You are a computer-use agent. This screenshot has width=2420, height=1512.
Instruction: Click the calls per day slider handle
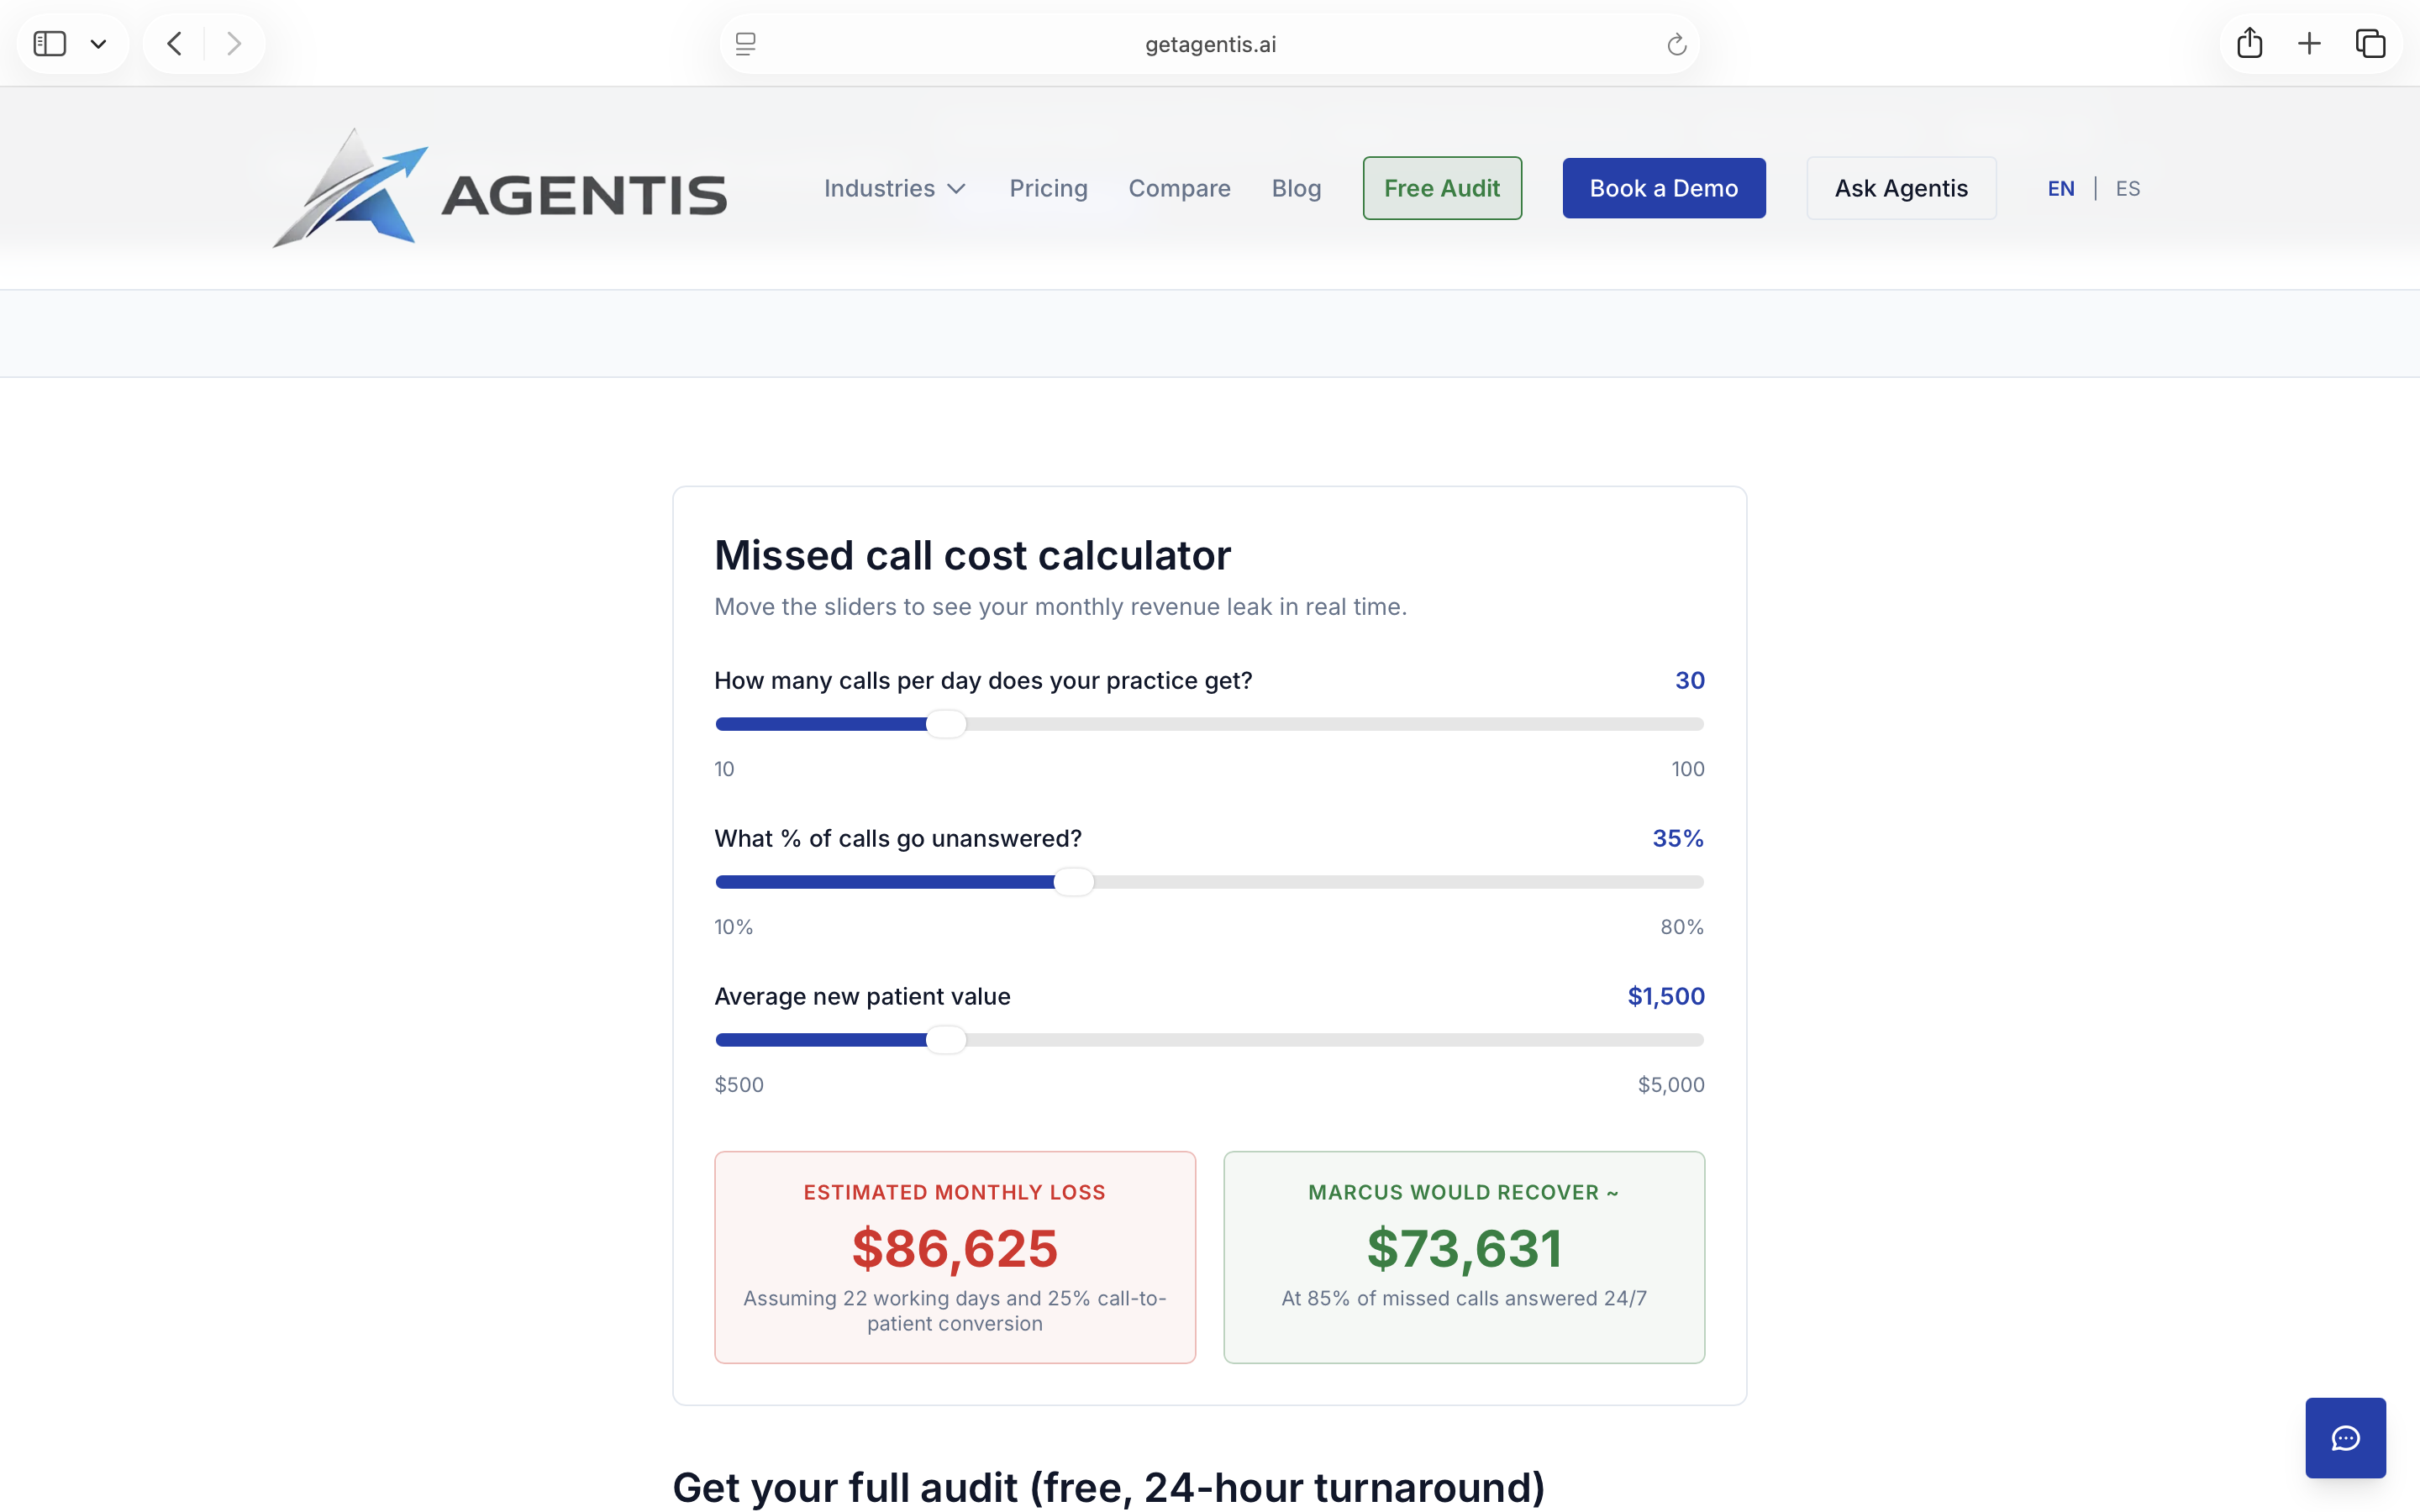pos(945,724)
